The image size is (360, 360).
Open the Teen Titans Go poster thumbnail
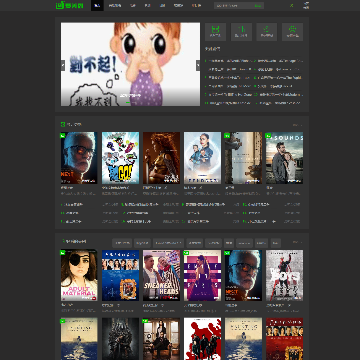pyautogui.click(x=120, y=158)
